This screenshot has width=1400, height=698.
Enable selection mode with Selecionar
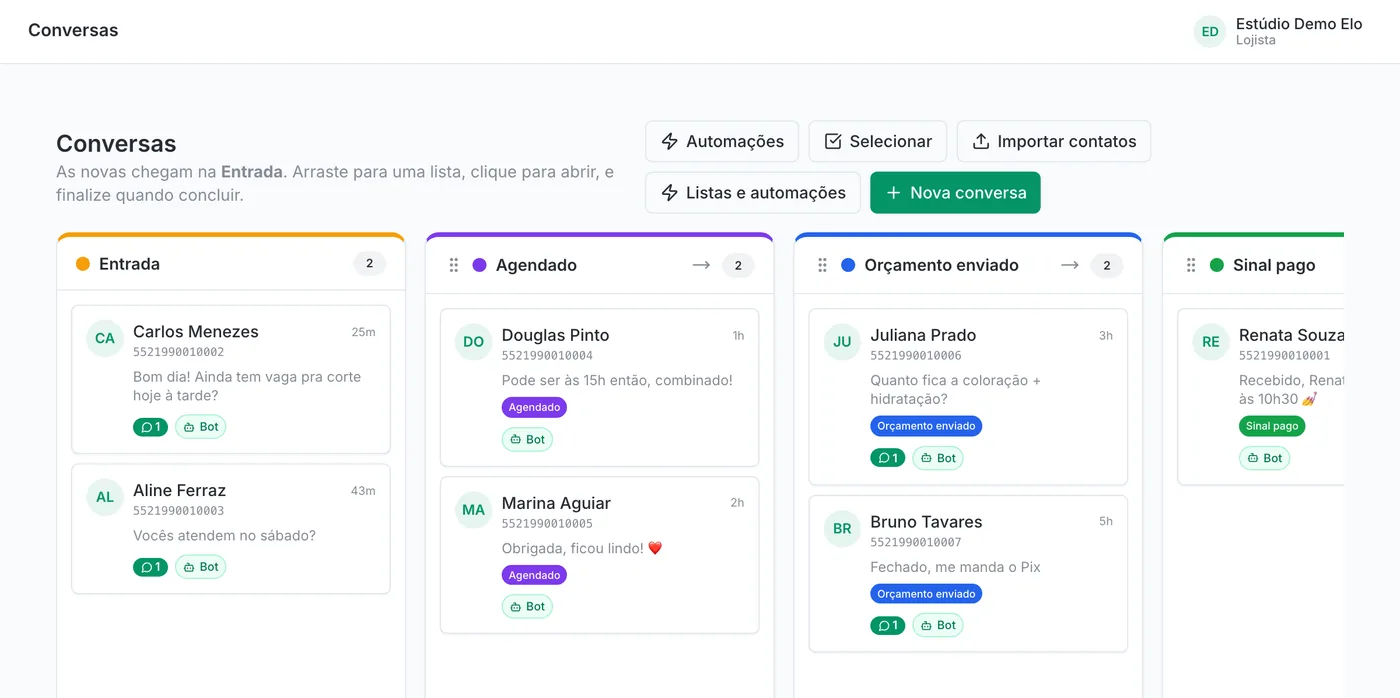877,141
